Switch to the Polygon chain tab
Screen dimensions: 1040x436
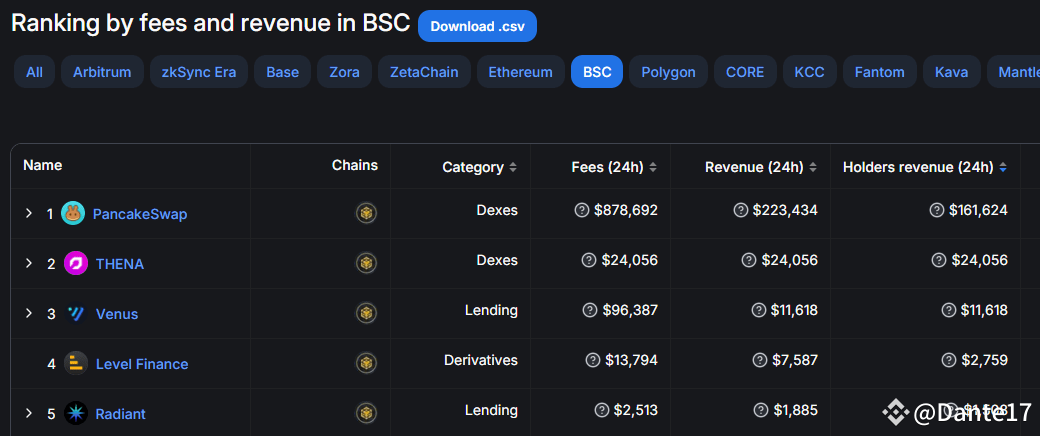pyautogui.click(x=669, y=72)
